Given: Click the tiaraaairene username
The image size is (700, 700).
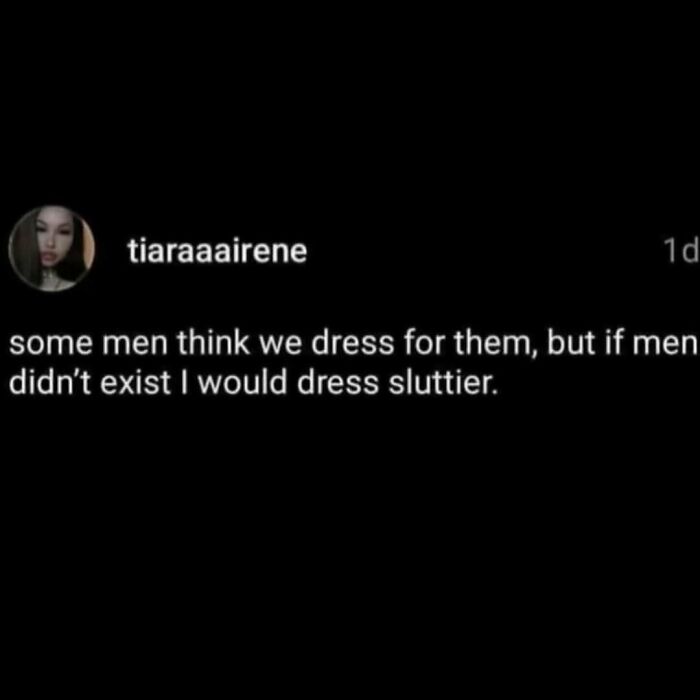Looking at the screenshot, I should tap(218, 250).
